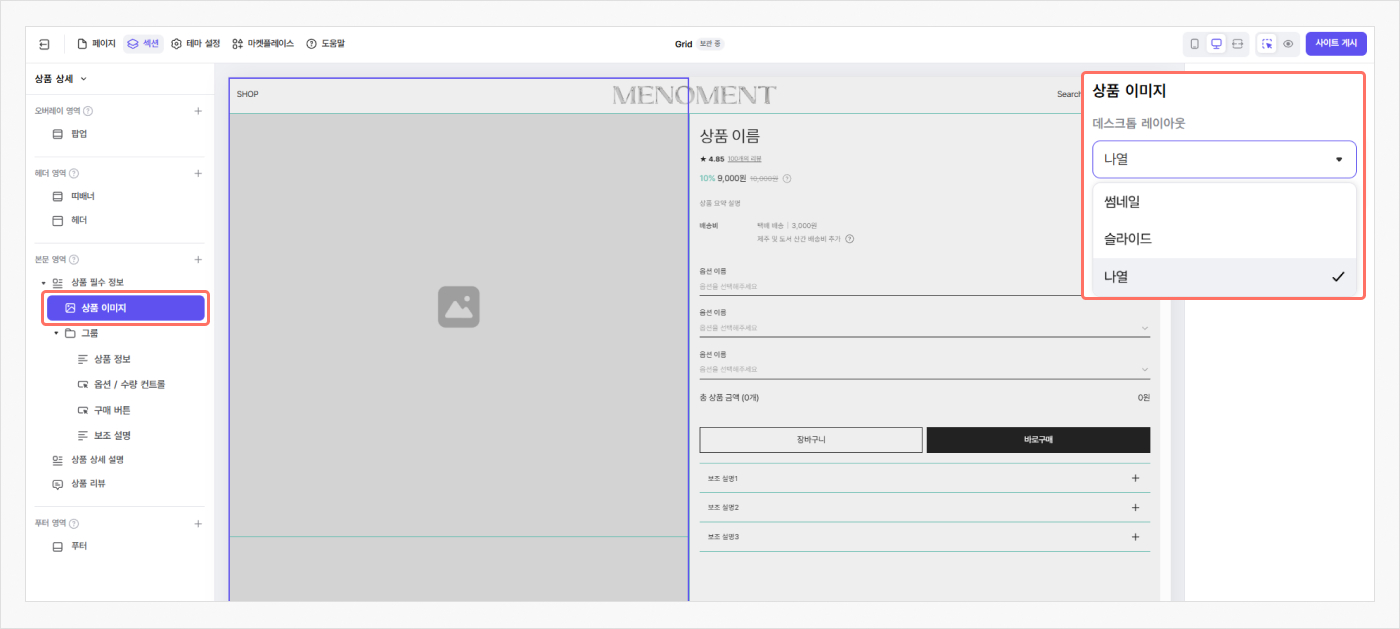Activate the element selection cursor tool
This screenshot has width=1400, height=629.
pos(1267,44)
